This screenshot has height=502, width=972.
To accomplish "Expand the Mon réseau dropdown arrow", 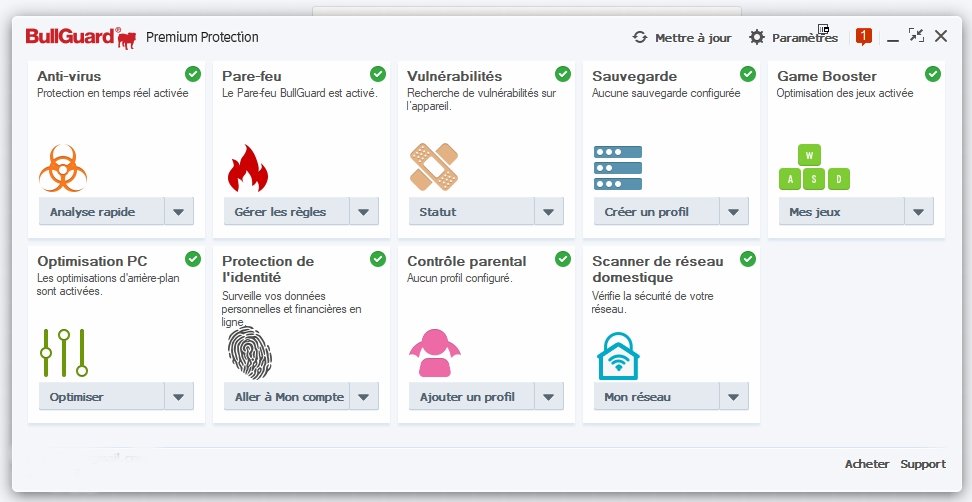I will (733, 397).
